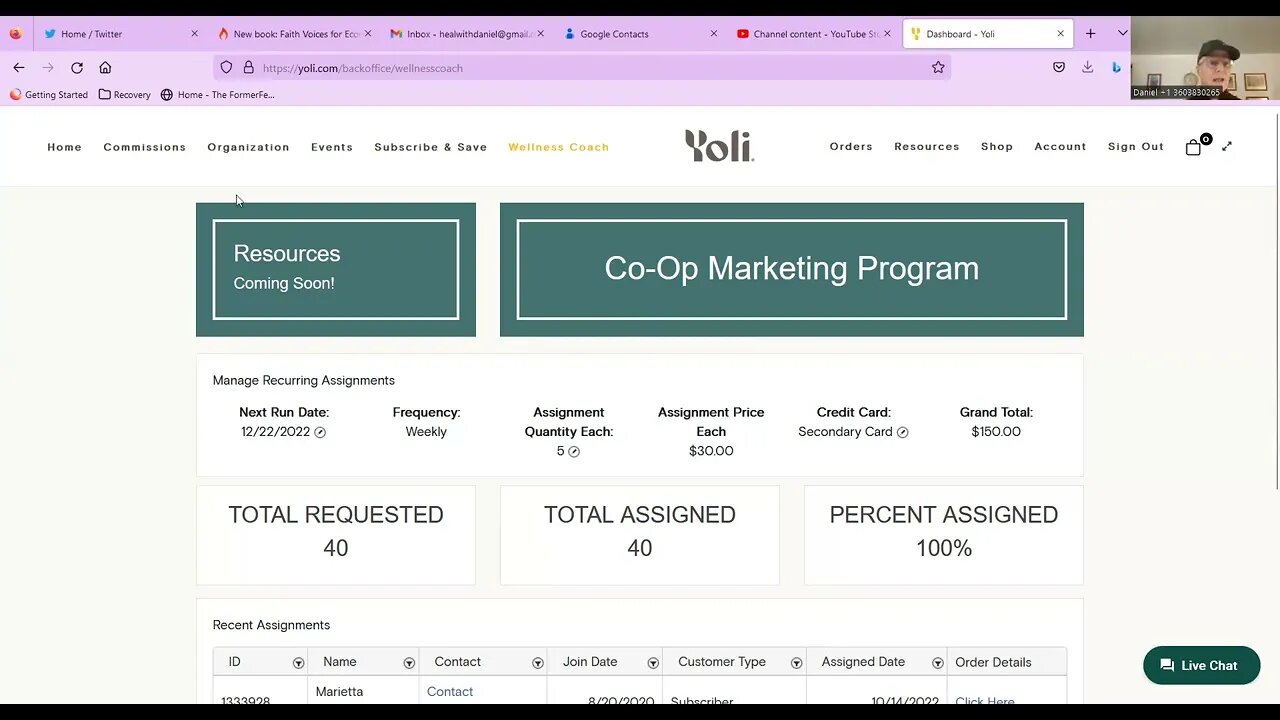
Task: Click the Percent Assigned 100% card
Action: coord(943,535)
